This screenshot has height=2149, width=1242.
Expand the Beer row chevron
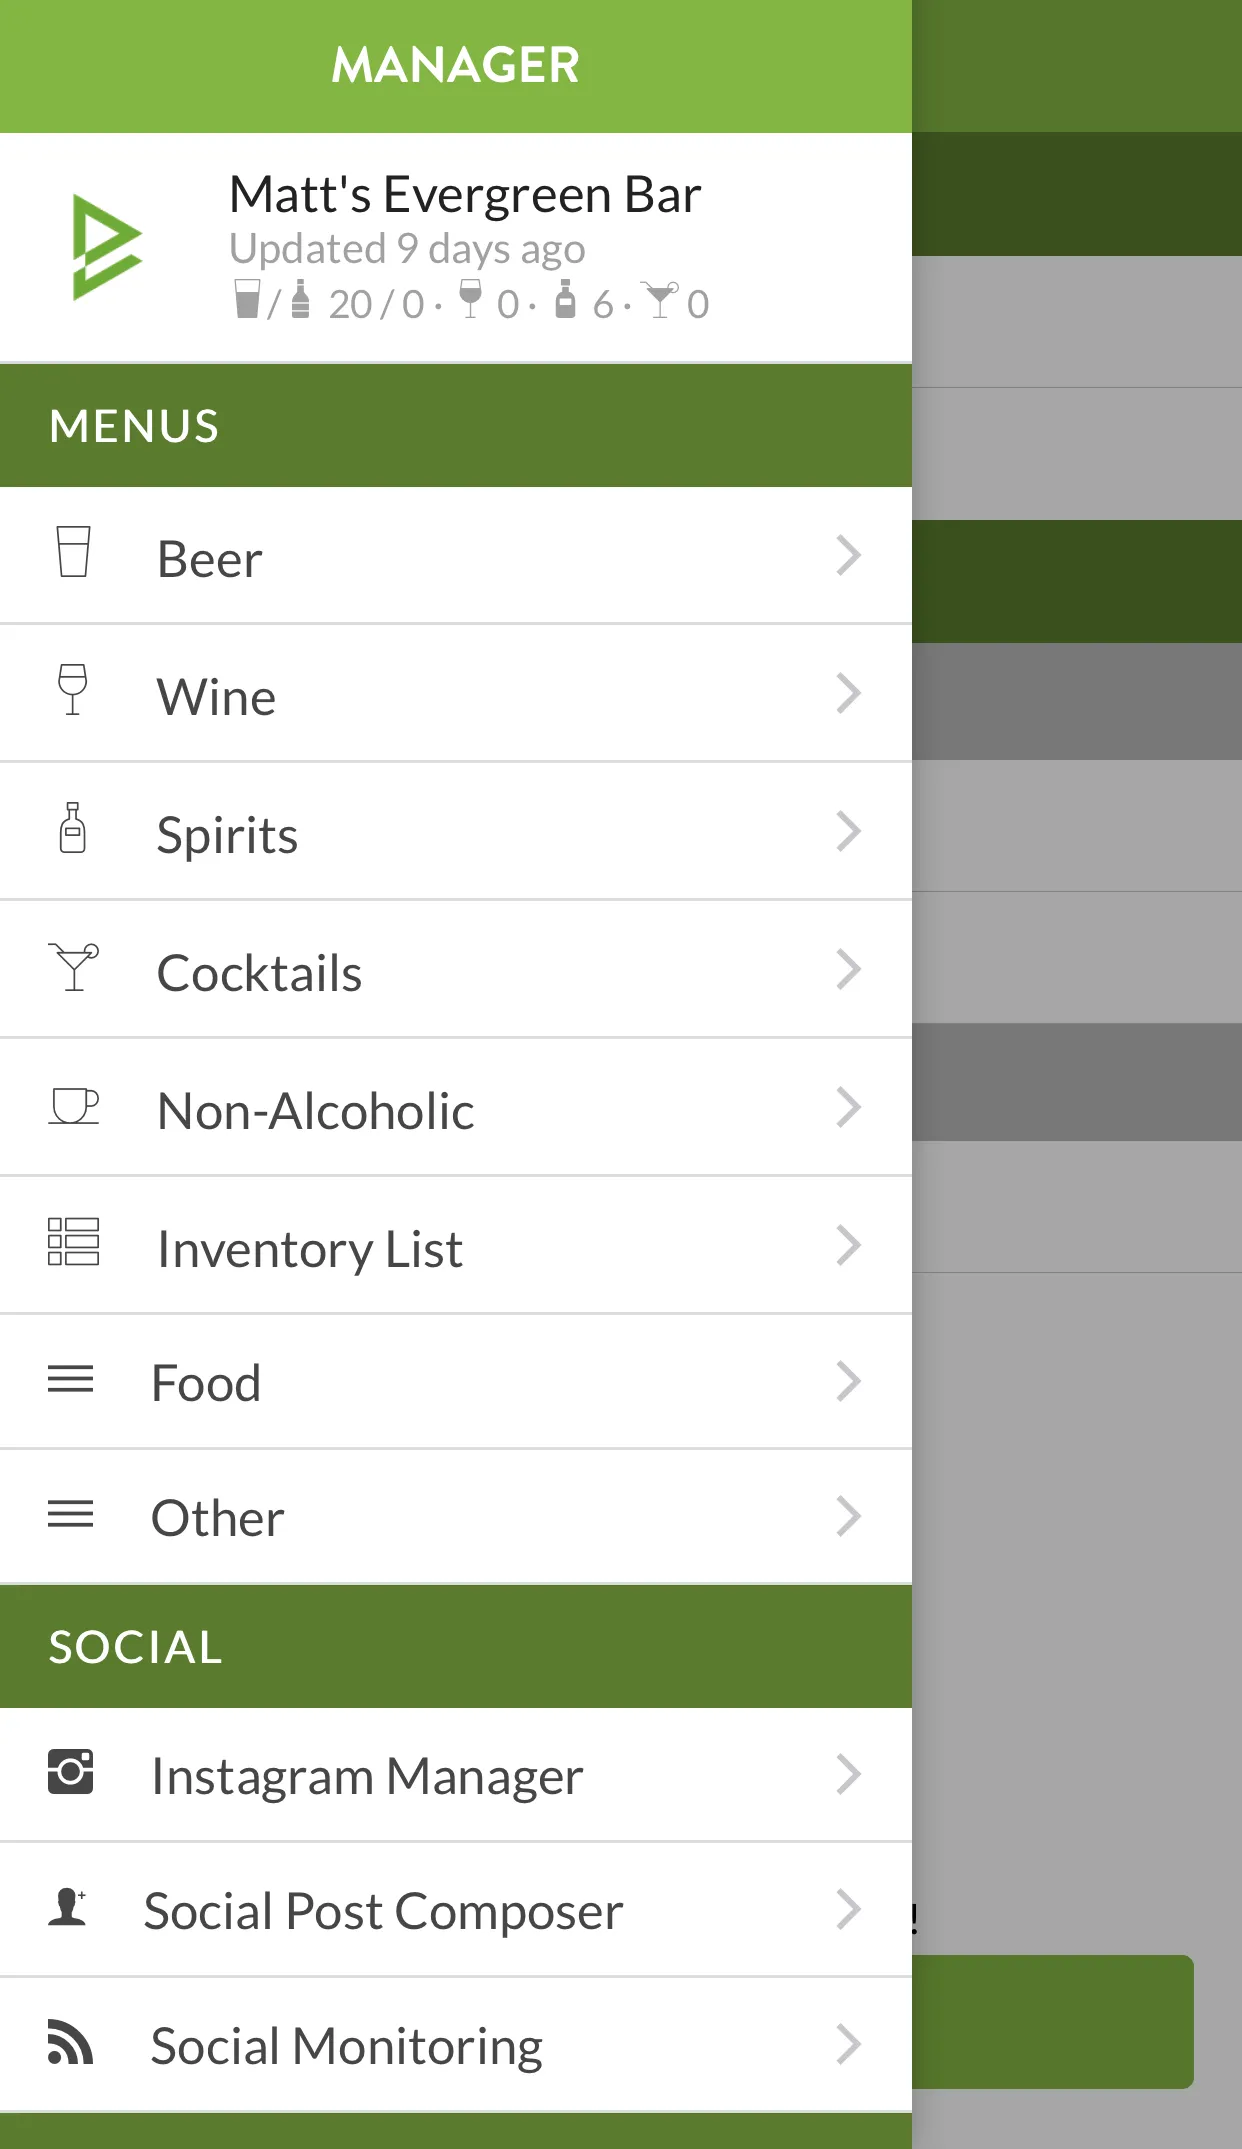(848, 556)
